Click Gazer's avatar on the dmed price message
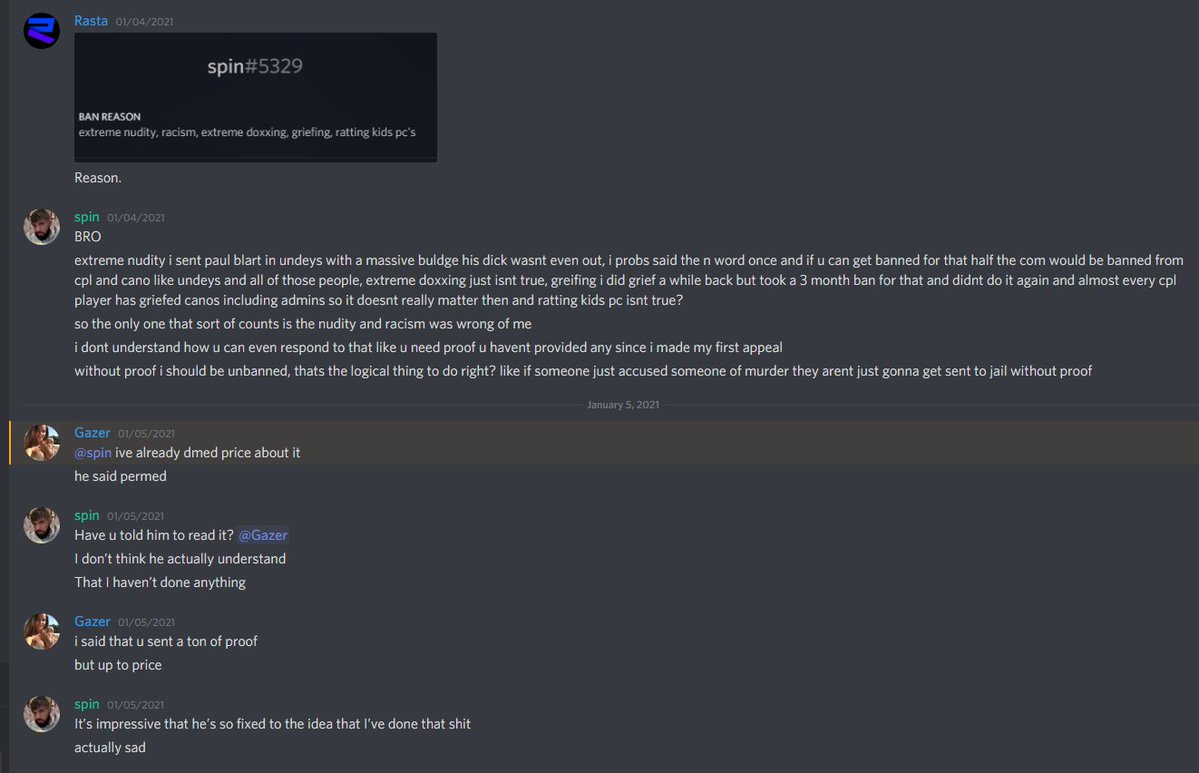 point(42,443)
